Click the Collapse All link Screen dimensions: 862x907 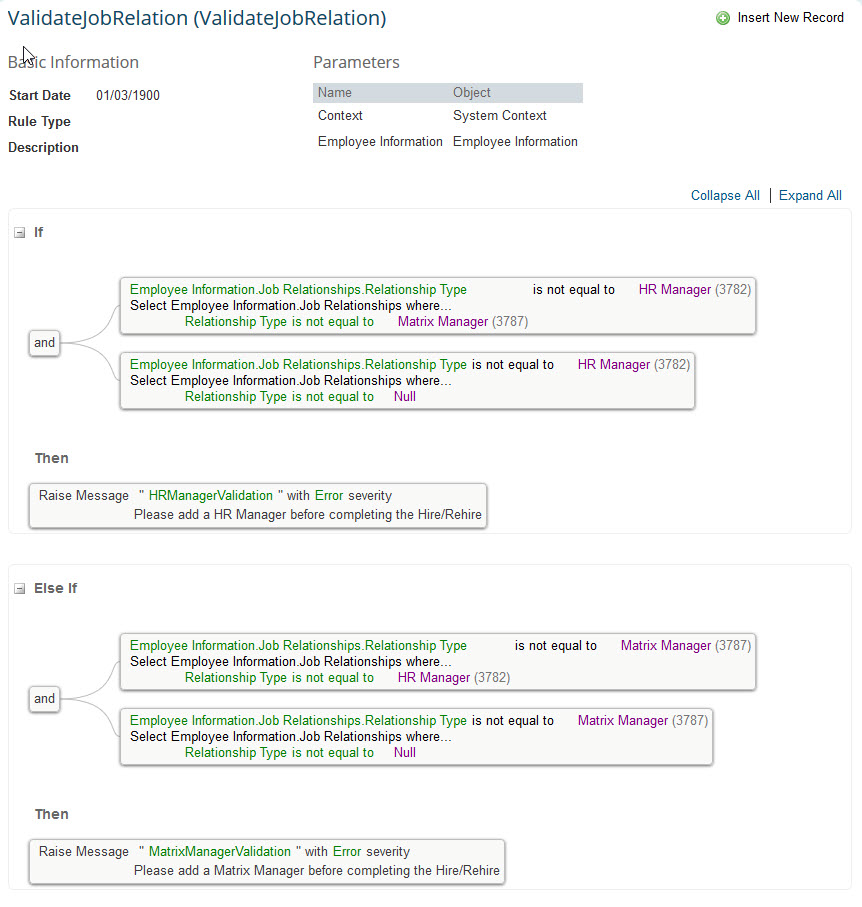click(725, 196)
